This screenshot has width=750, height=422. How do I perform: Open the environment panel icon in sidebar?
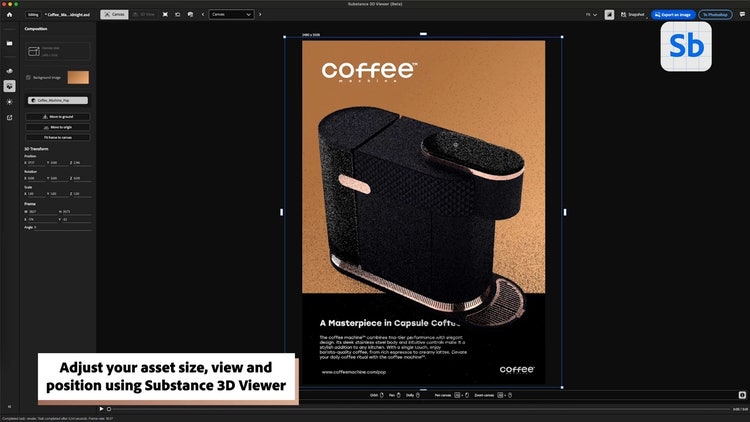[x=9, y=71]
